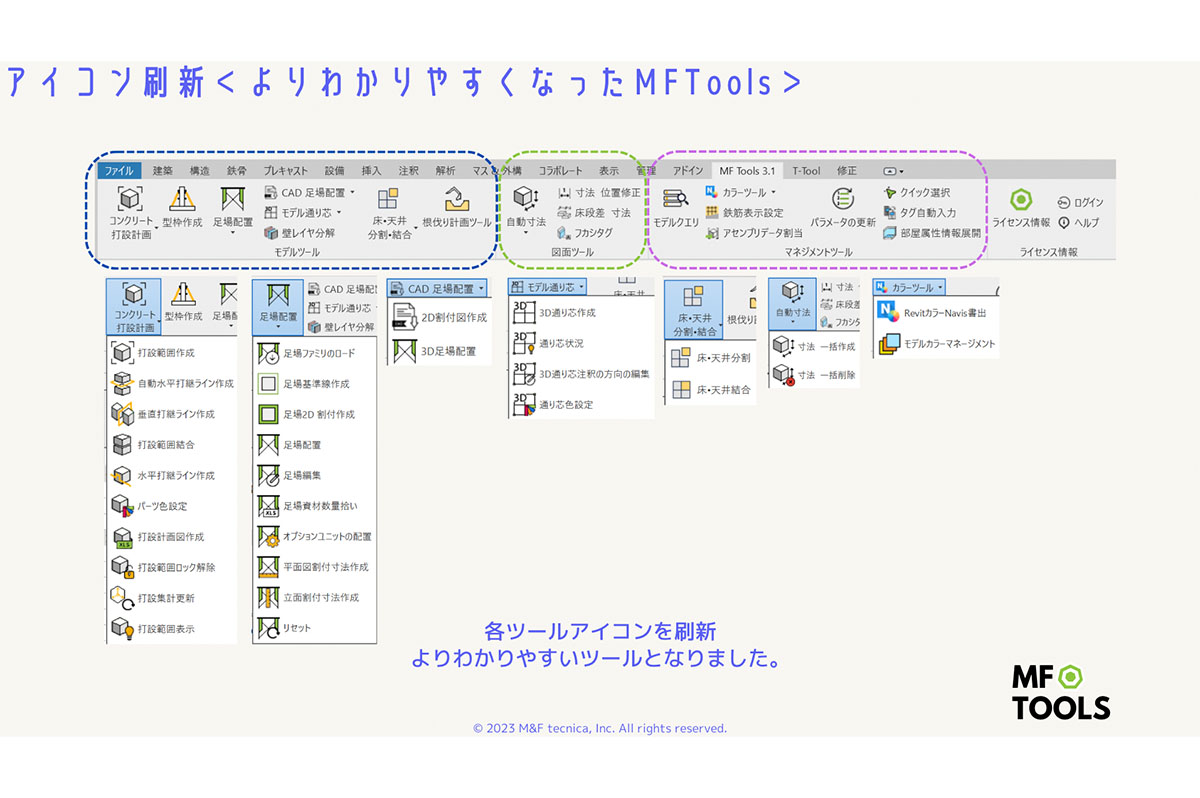This screenshot has height=798, width=1200.
Task: Open highlighted コンクリート打設計画 button above 打設範囲作成
Action: coord(133,305)
